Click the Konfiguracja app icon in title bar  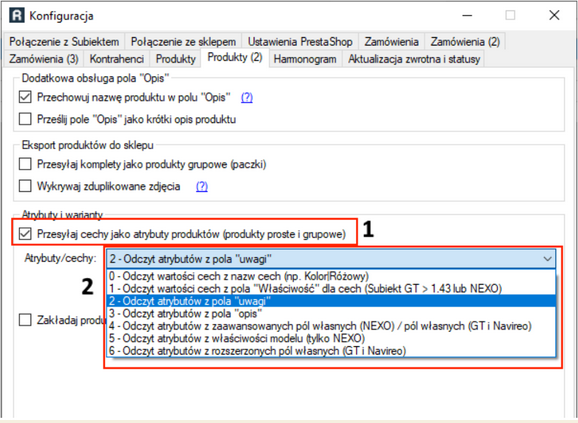click(x=16, y=15)
